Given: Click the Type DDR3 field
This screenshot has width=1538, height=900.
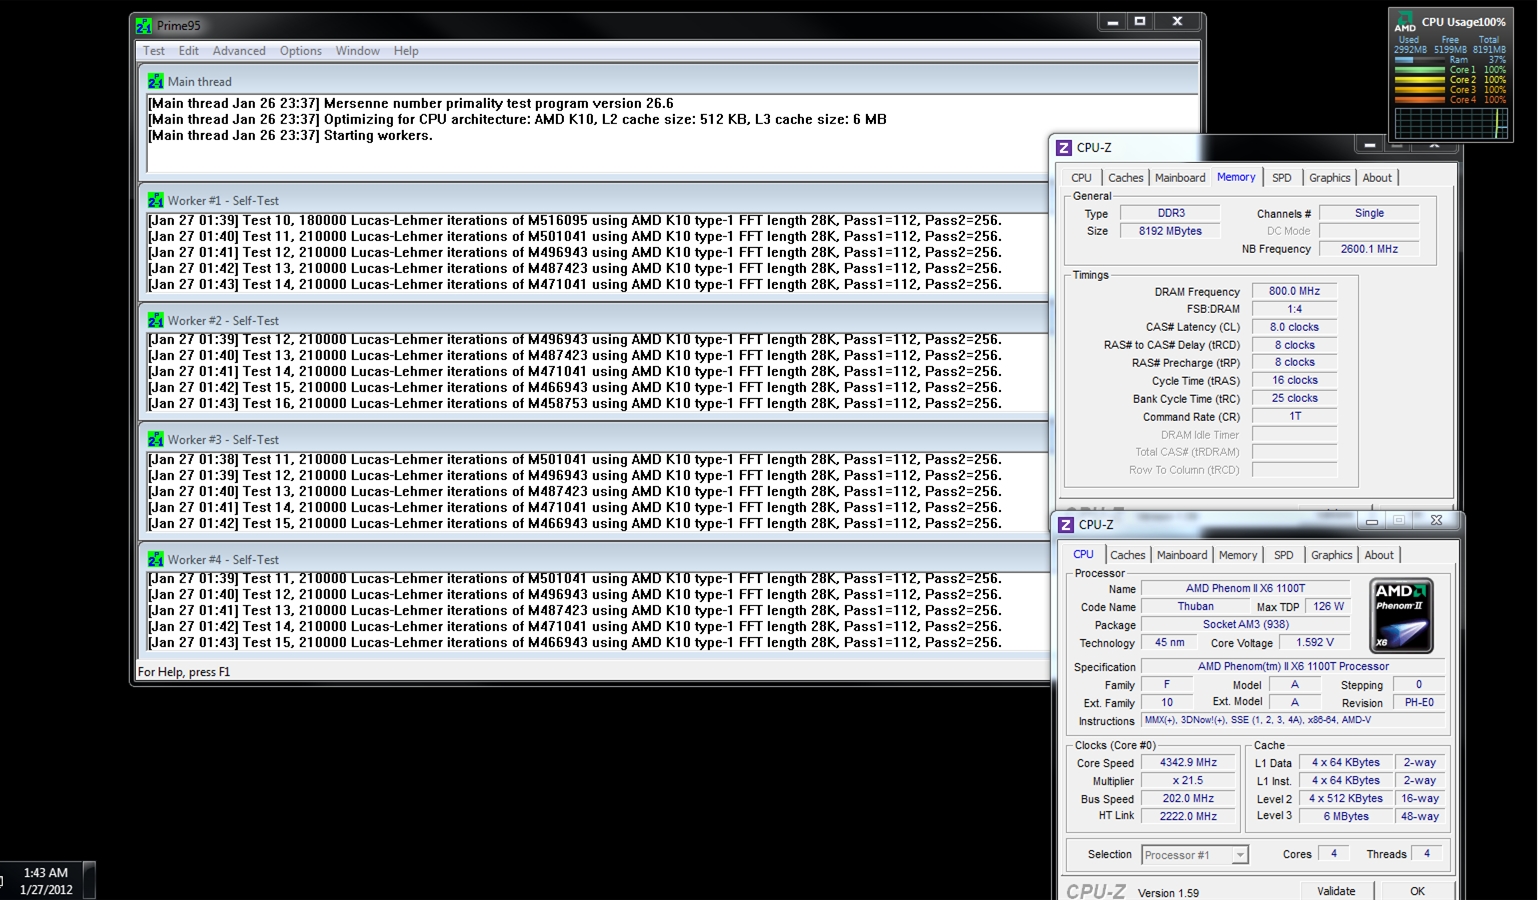Looking at the screenshot, I should [x=1170, y=213].
